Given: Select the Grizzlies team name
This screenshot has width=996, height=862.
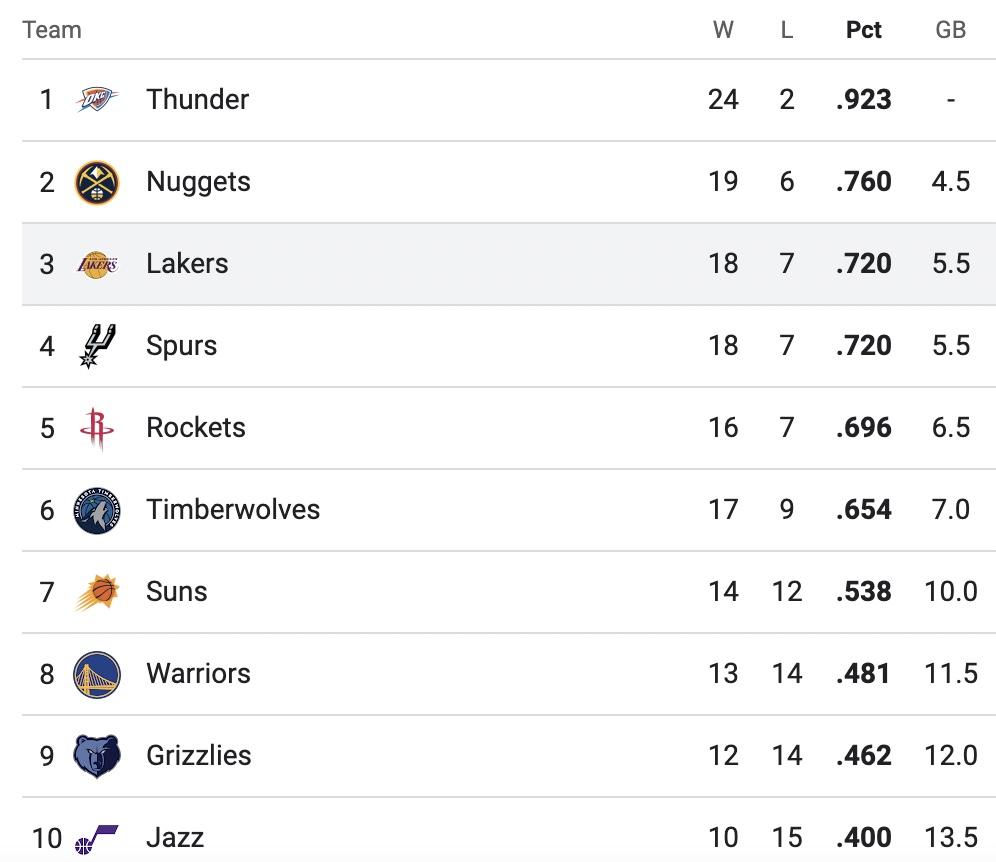Looking at the screenshot, I should click(x=199, y=756).
